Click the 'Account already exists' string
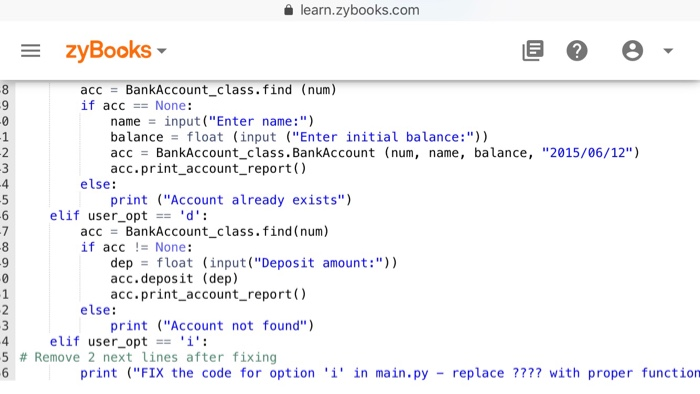 [254, 200]
